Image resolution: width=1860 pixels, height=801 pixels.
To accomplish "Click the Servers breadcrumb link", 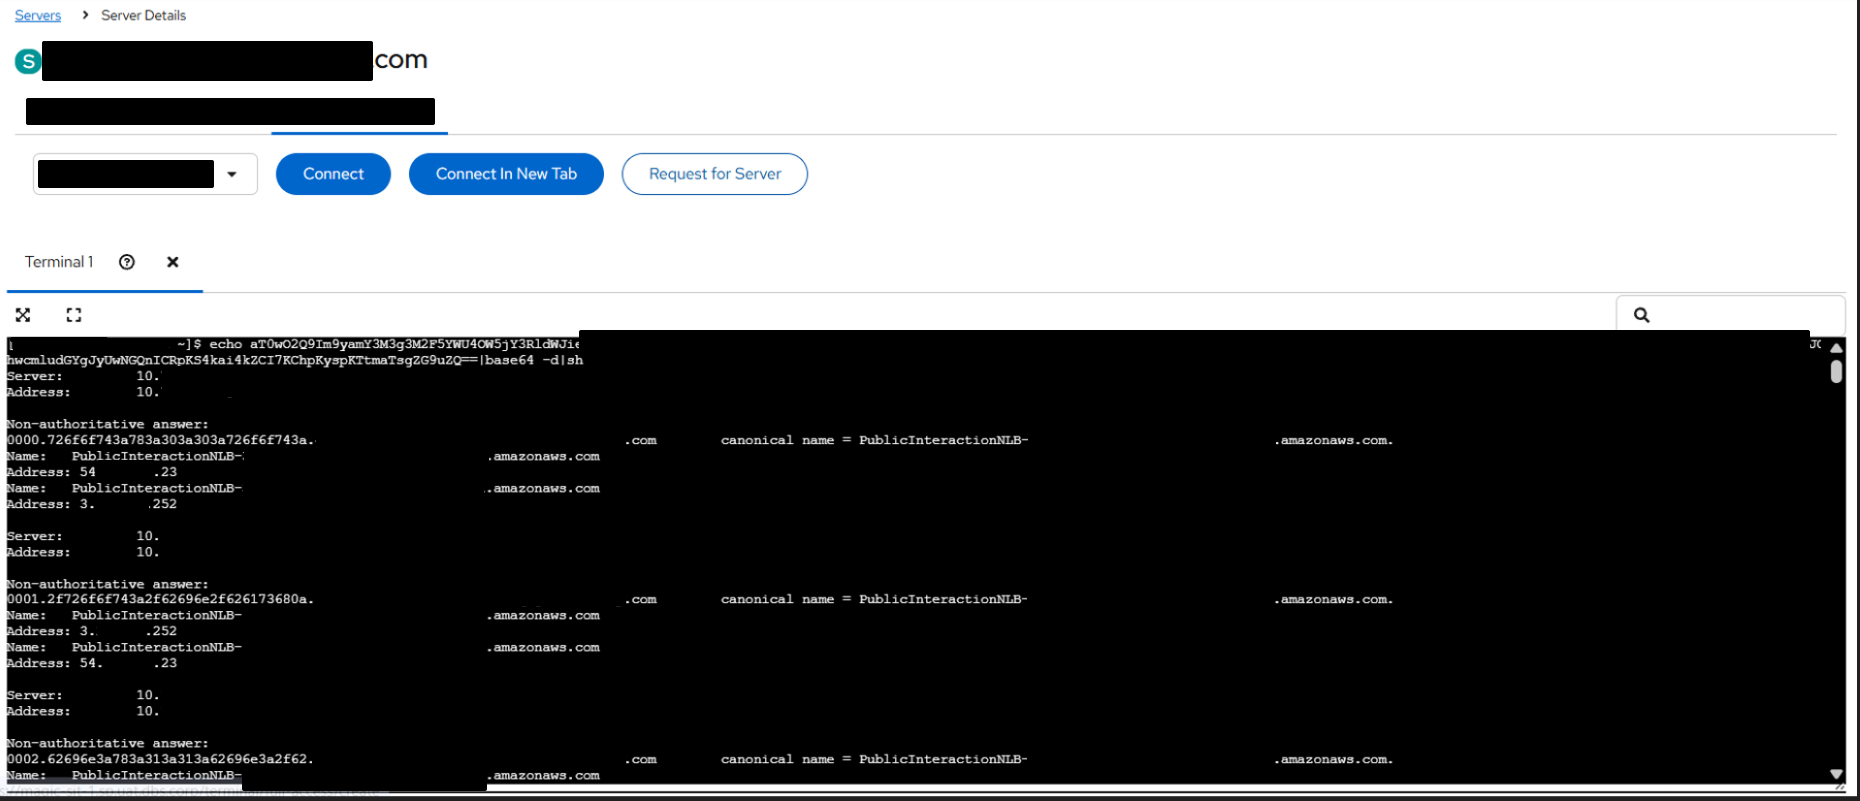I will coord(38,16).
